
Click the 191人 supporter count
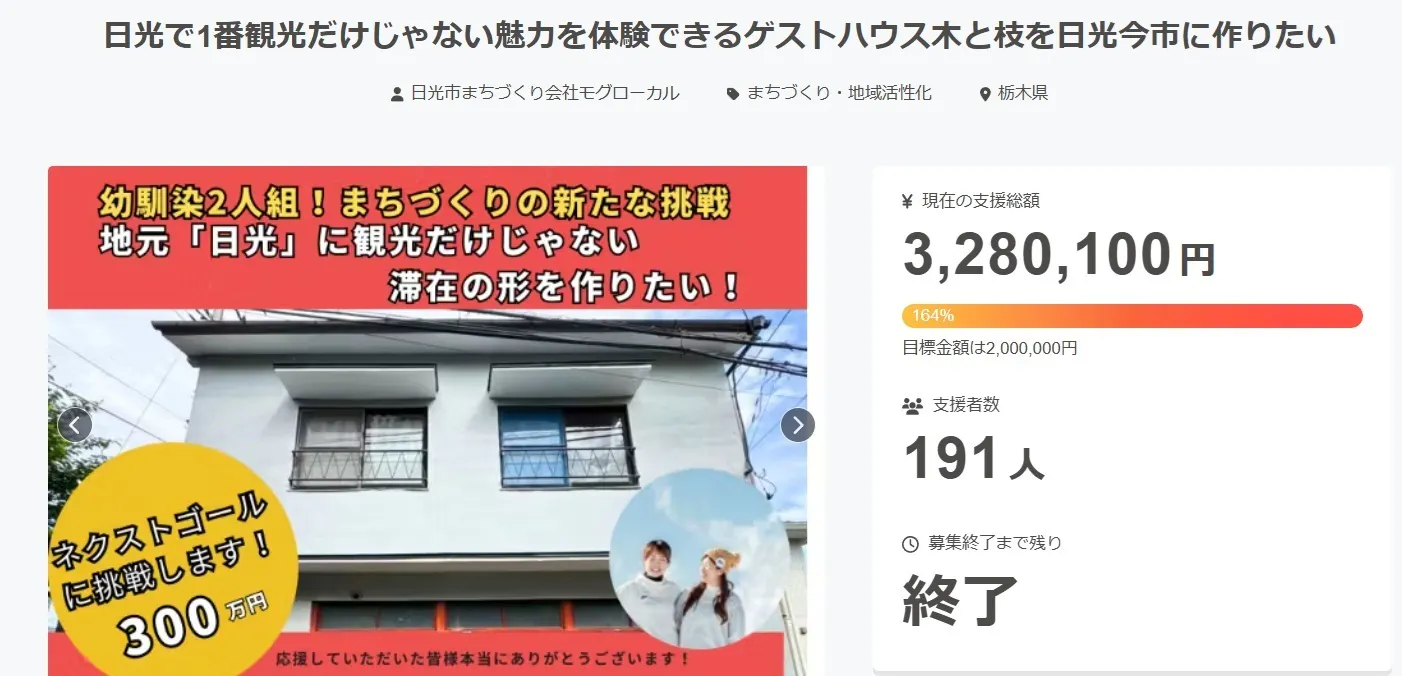pos(974,459)
